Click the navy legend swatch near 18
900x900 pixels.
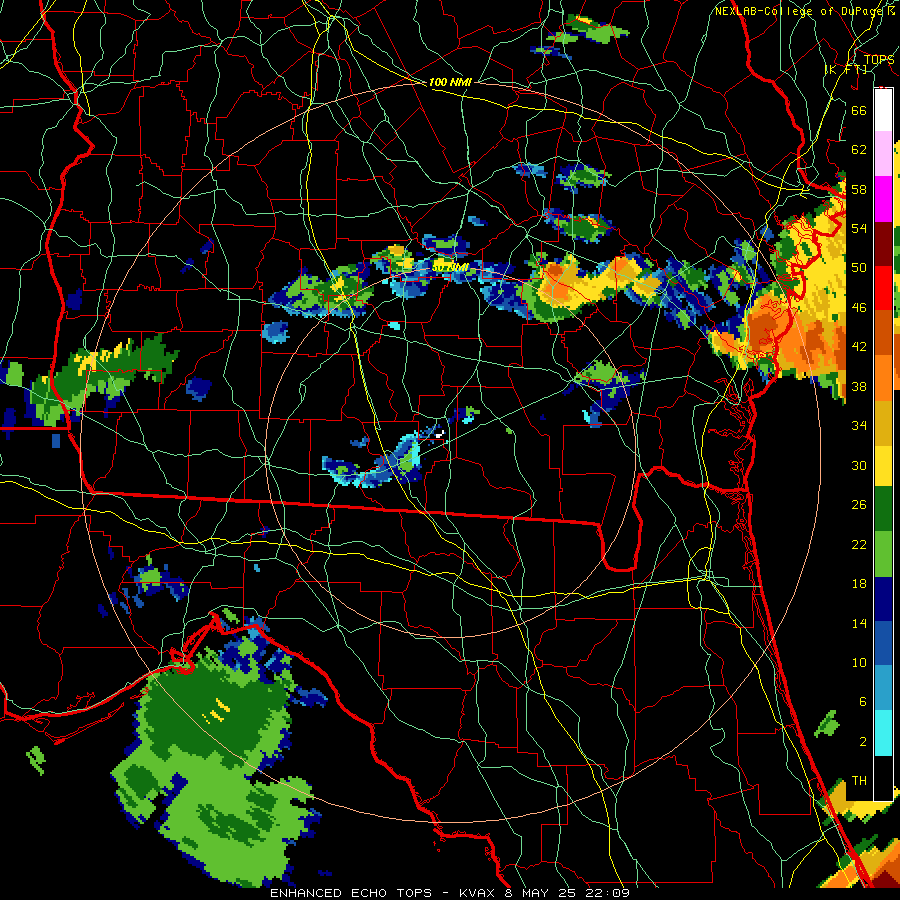pyautogui.click(x=883, y=599)
